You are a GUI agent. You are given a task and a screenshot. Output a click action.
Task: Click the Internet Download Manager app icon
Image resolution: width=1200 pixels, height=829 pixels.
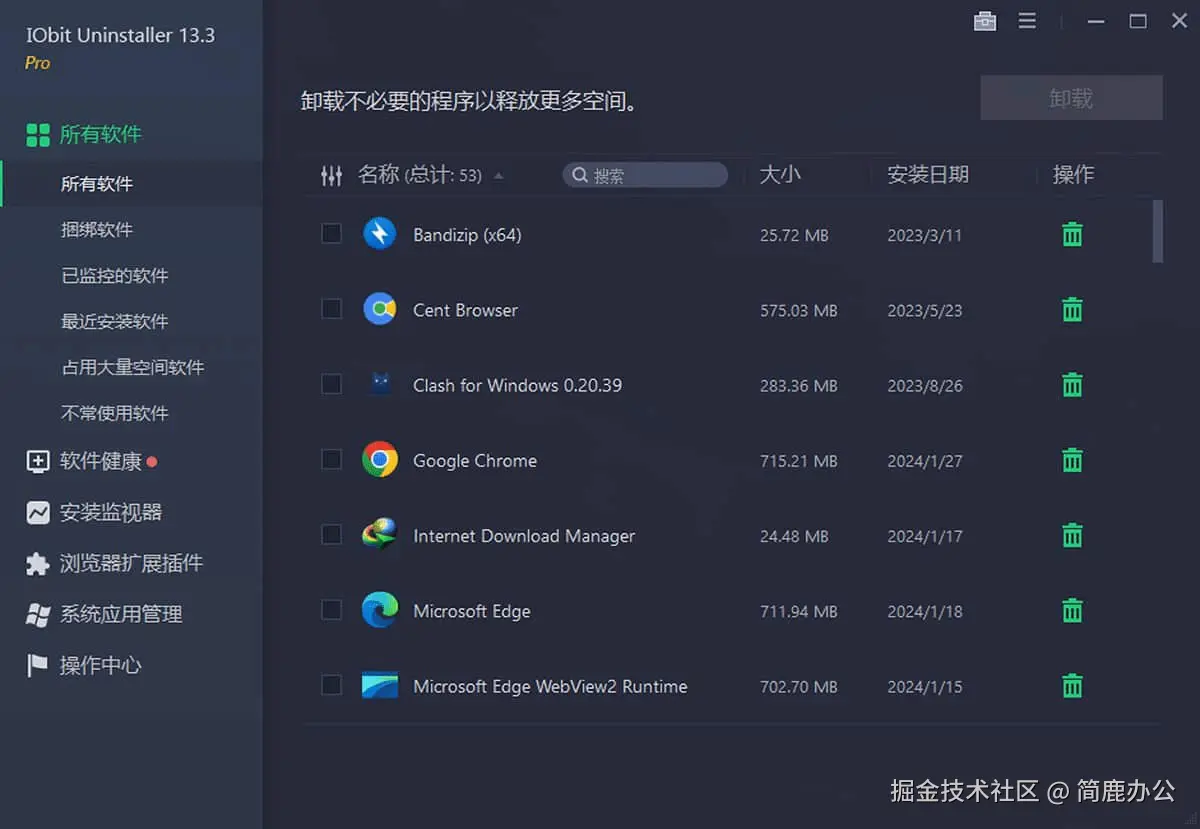tap(380, 535)
